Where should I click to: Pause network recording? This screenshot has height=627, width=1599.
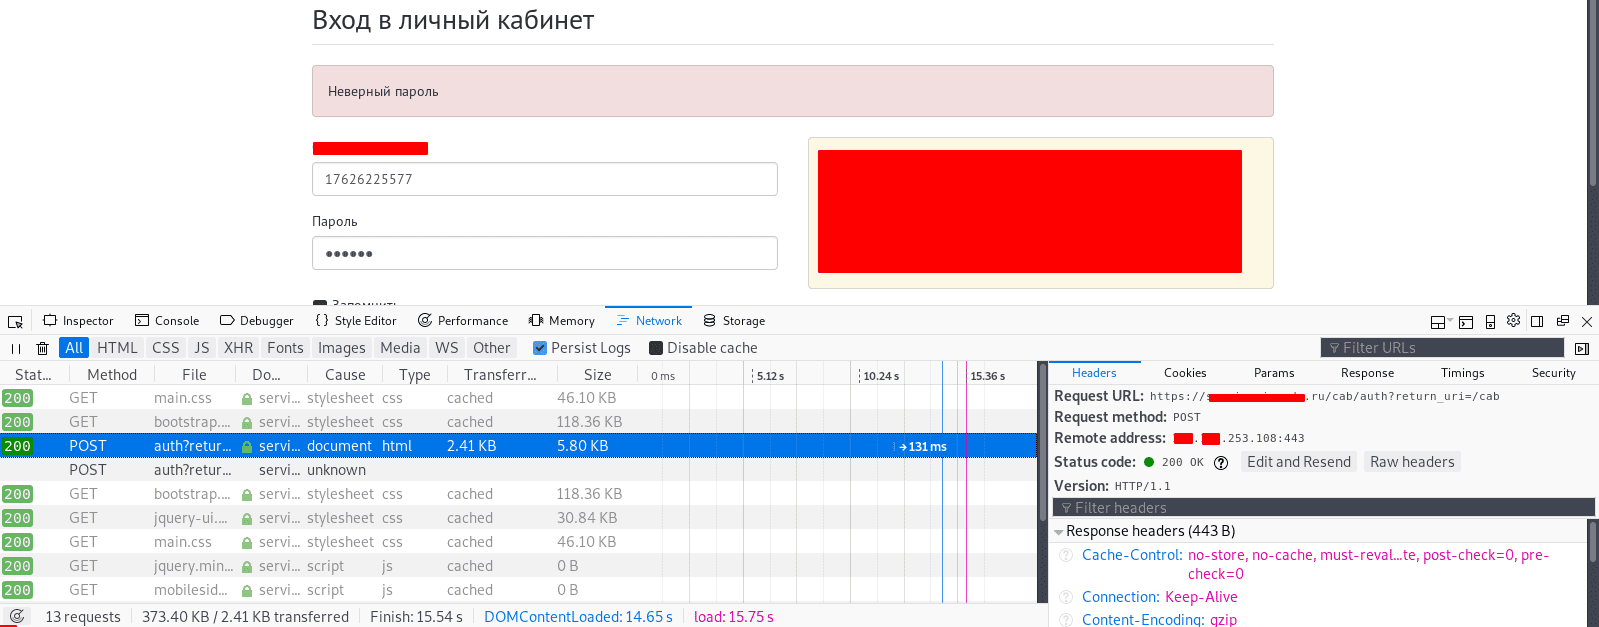[x=15, y=348]
